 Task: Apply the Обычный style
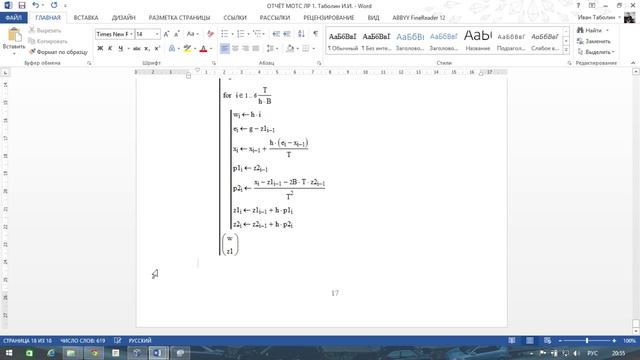click(x=343, y=41)
